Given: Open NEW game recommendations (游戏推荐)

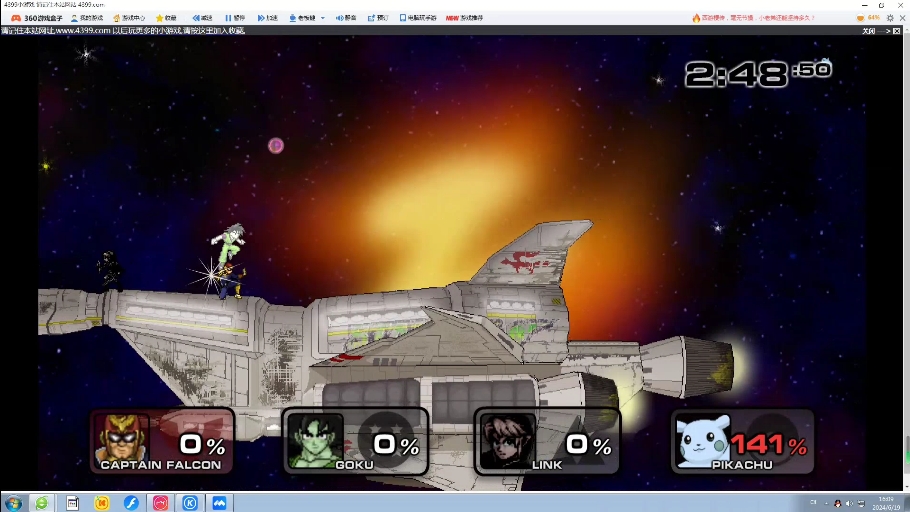Looking at the screenshot, I should [x=464, y=18].
